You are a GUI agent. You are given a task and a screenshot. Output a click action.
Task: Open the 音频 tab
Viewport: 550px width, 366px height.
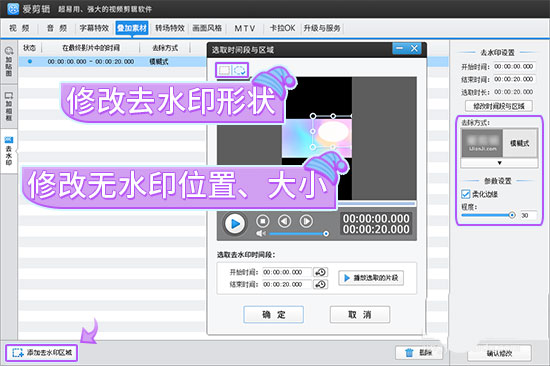click(56, 28)
